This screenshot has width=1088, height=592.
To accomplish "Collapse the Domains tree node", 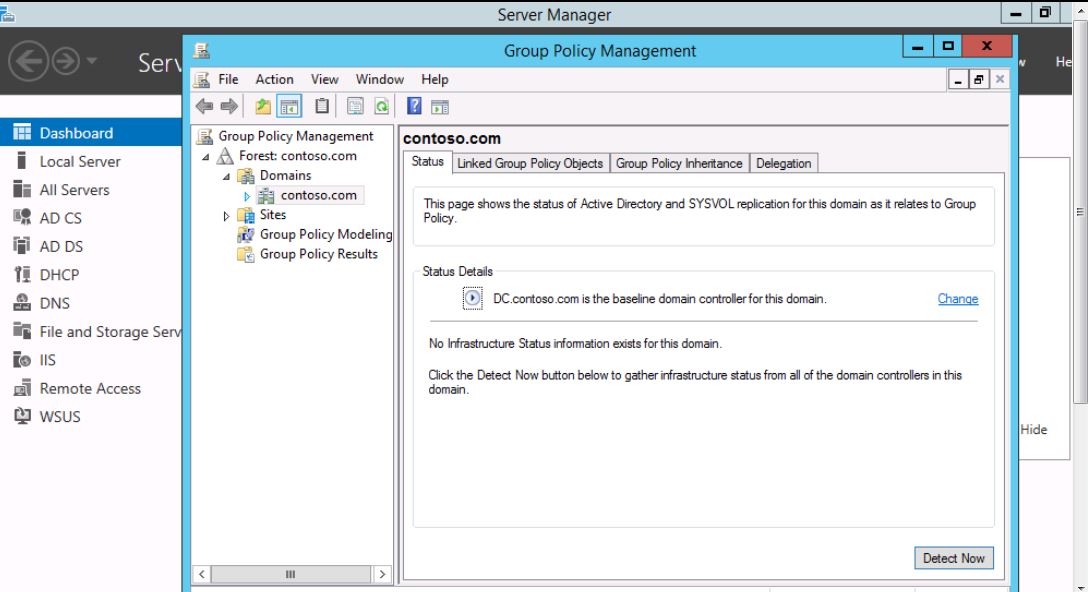I will coord(227,176).
